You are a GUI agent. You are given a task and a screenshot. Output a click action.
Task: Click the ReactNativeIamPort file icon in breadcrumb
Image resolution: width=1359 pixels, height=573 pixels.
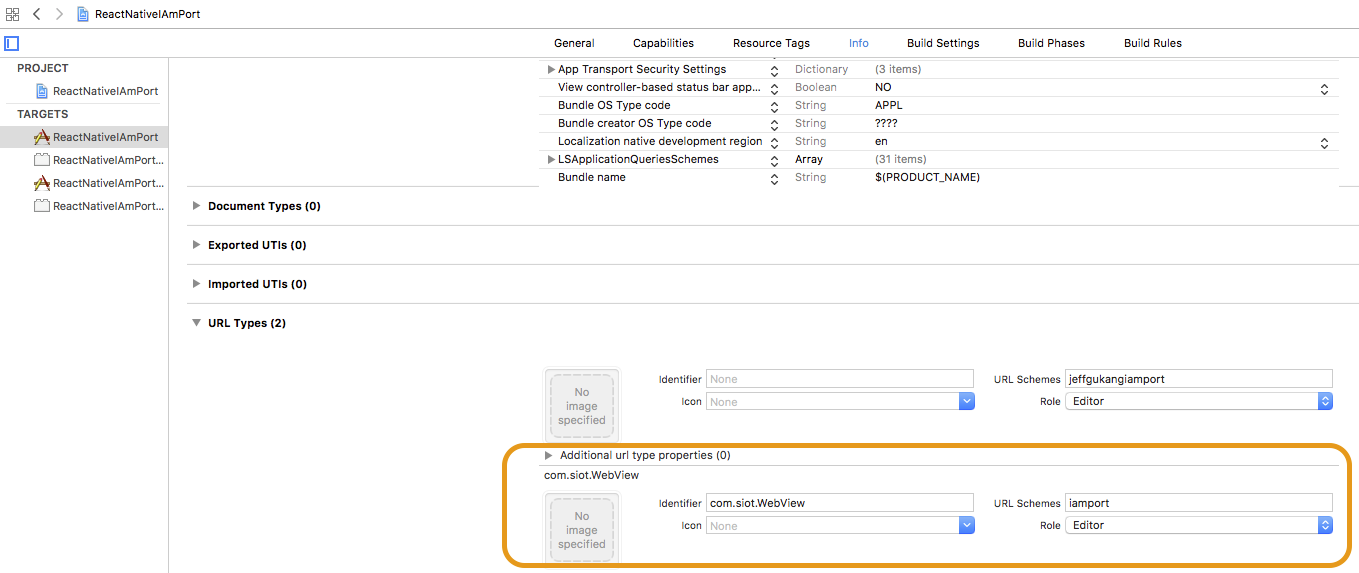(83, 14)
